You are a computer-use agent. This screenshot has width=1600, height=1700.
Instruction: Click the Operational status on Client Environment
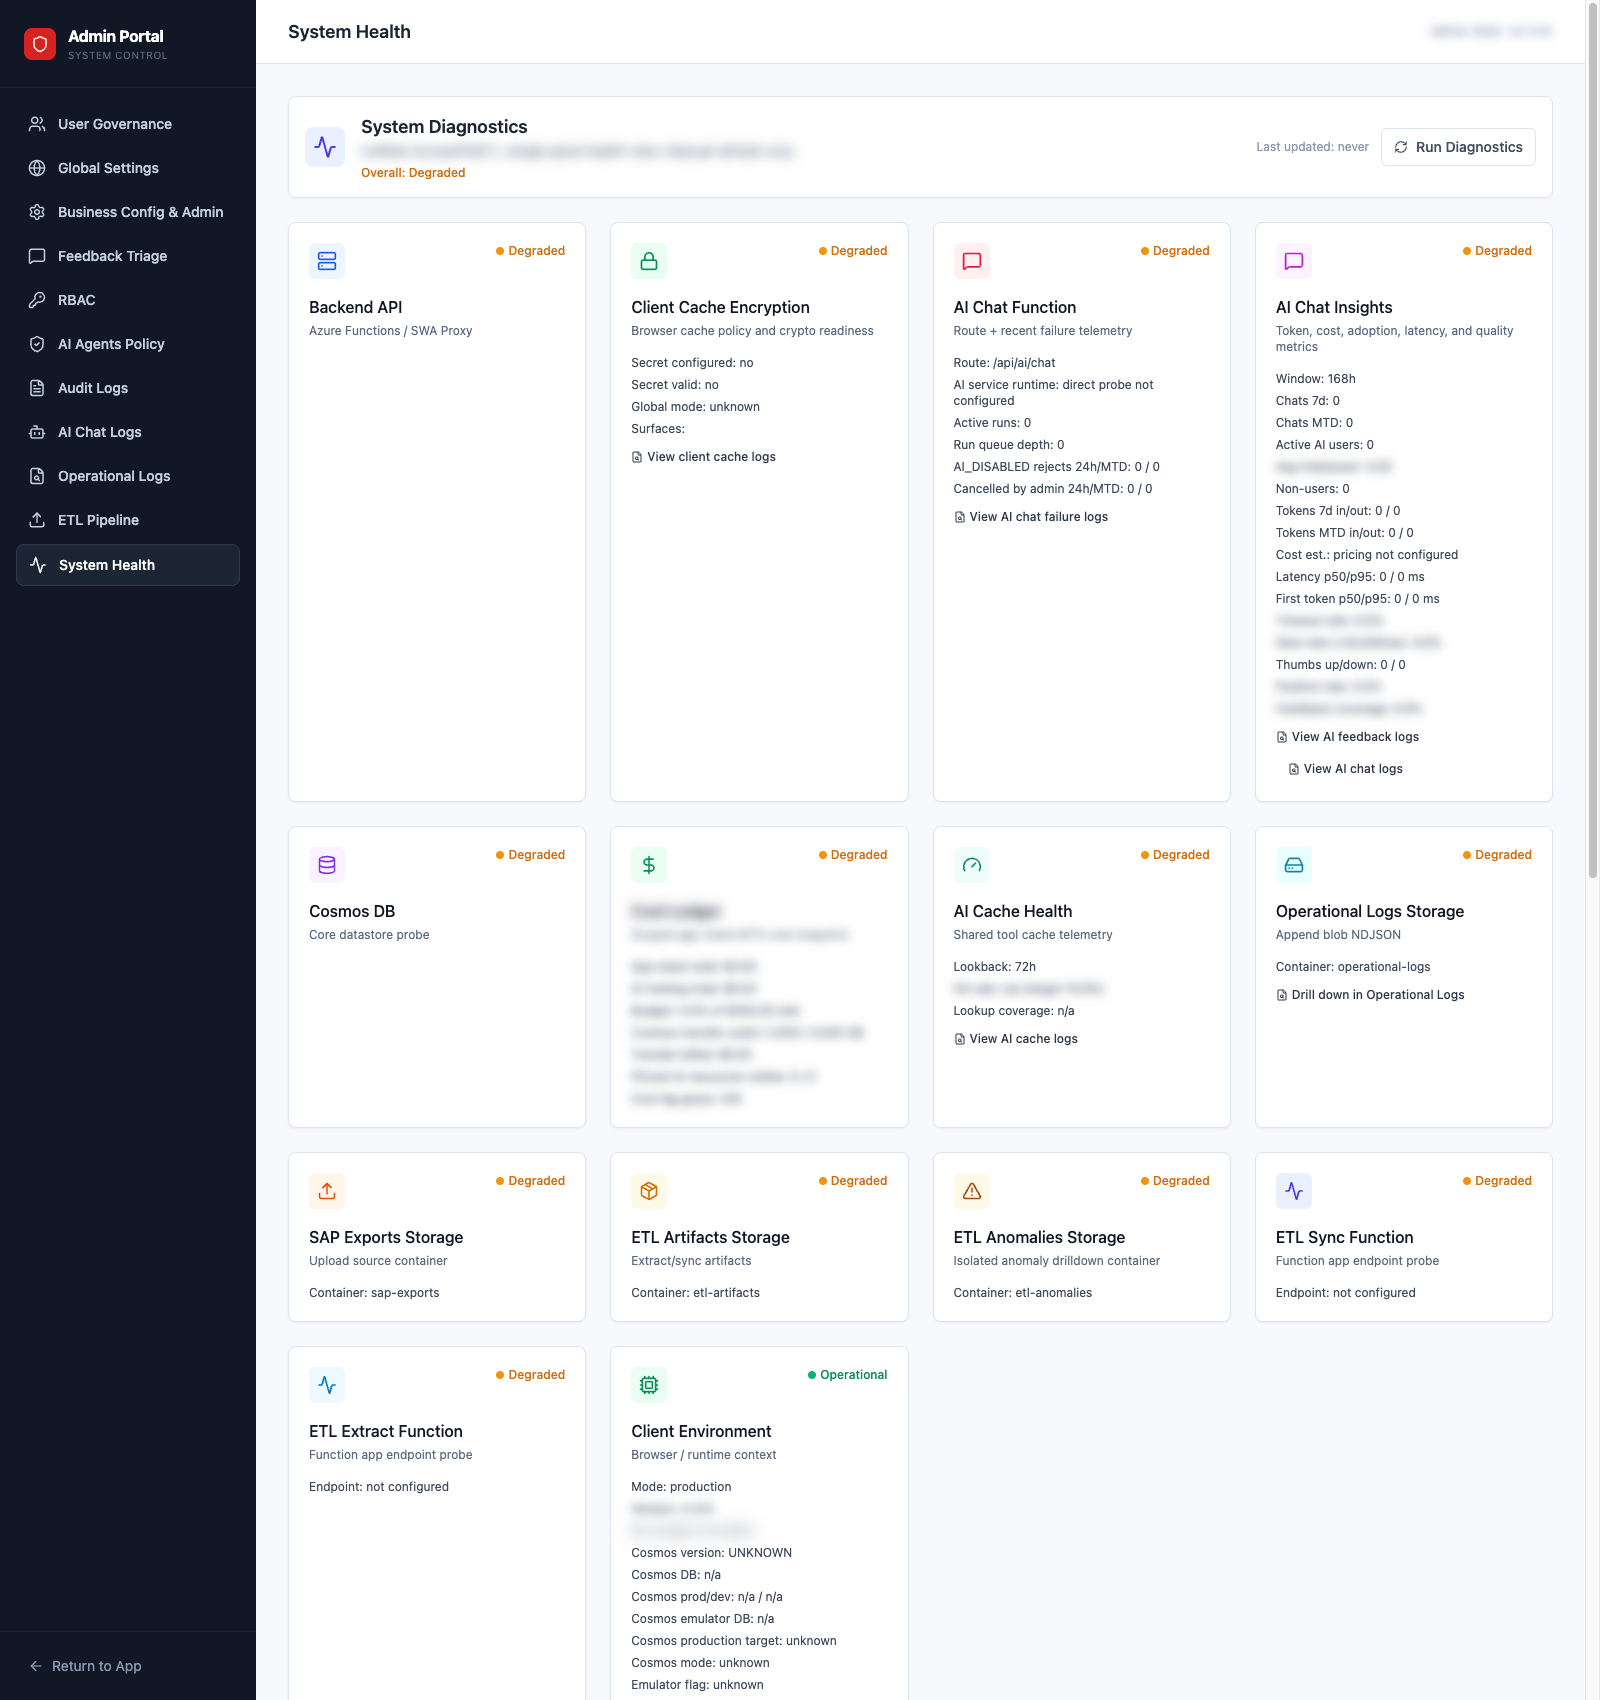pyautogui.click(x=848, y=1375)
